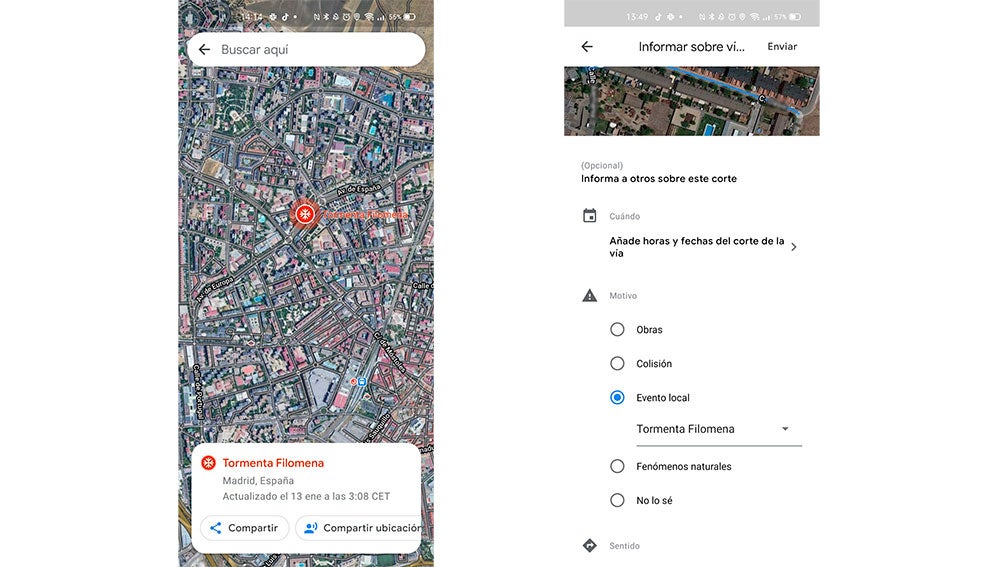Image resolution: width=1000 pixels, height=567 pixels.
Task: Tap the Av. de España street label
Action: 358,190
